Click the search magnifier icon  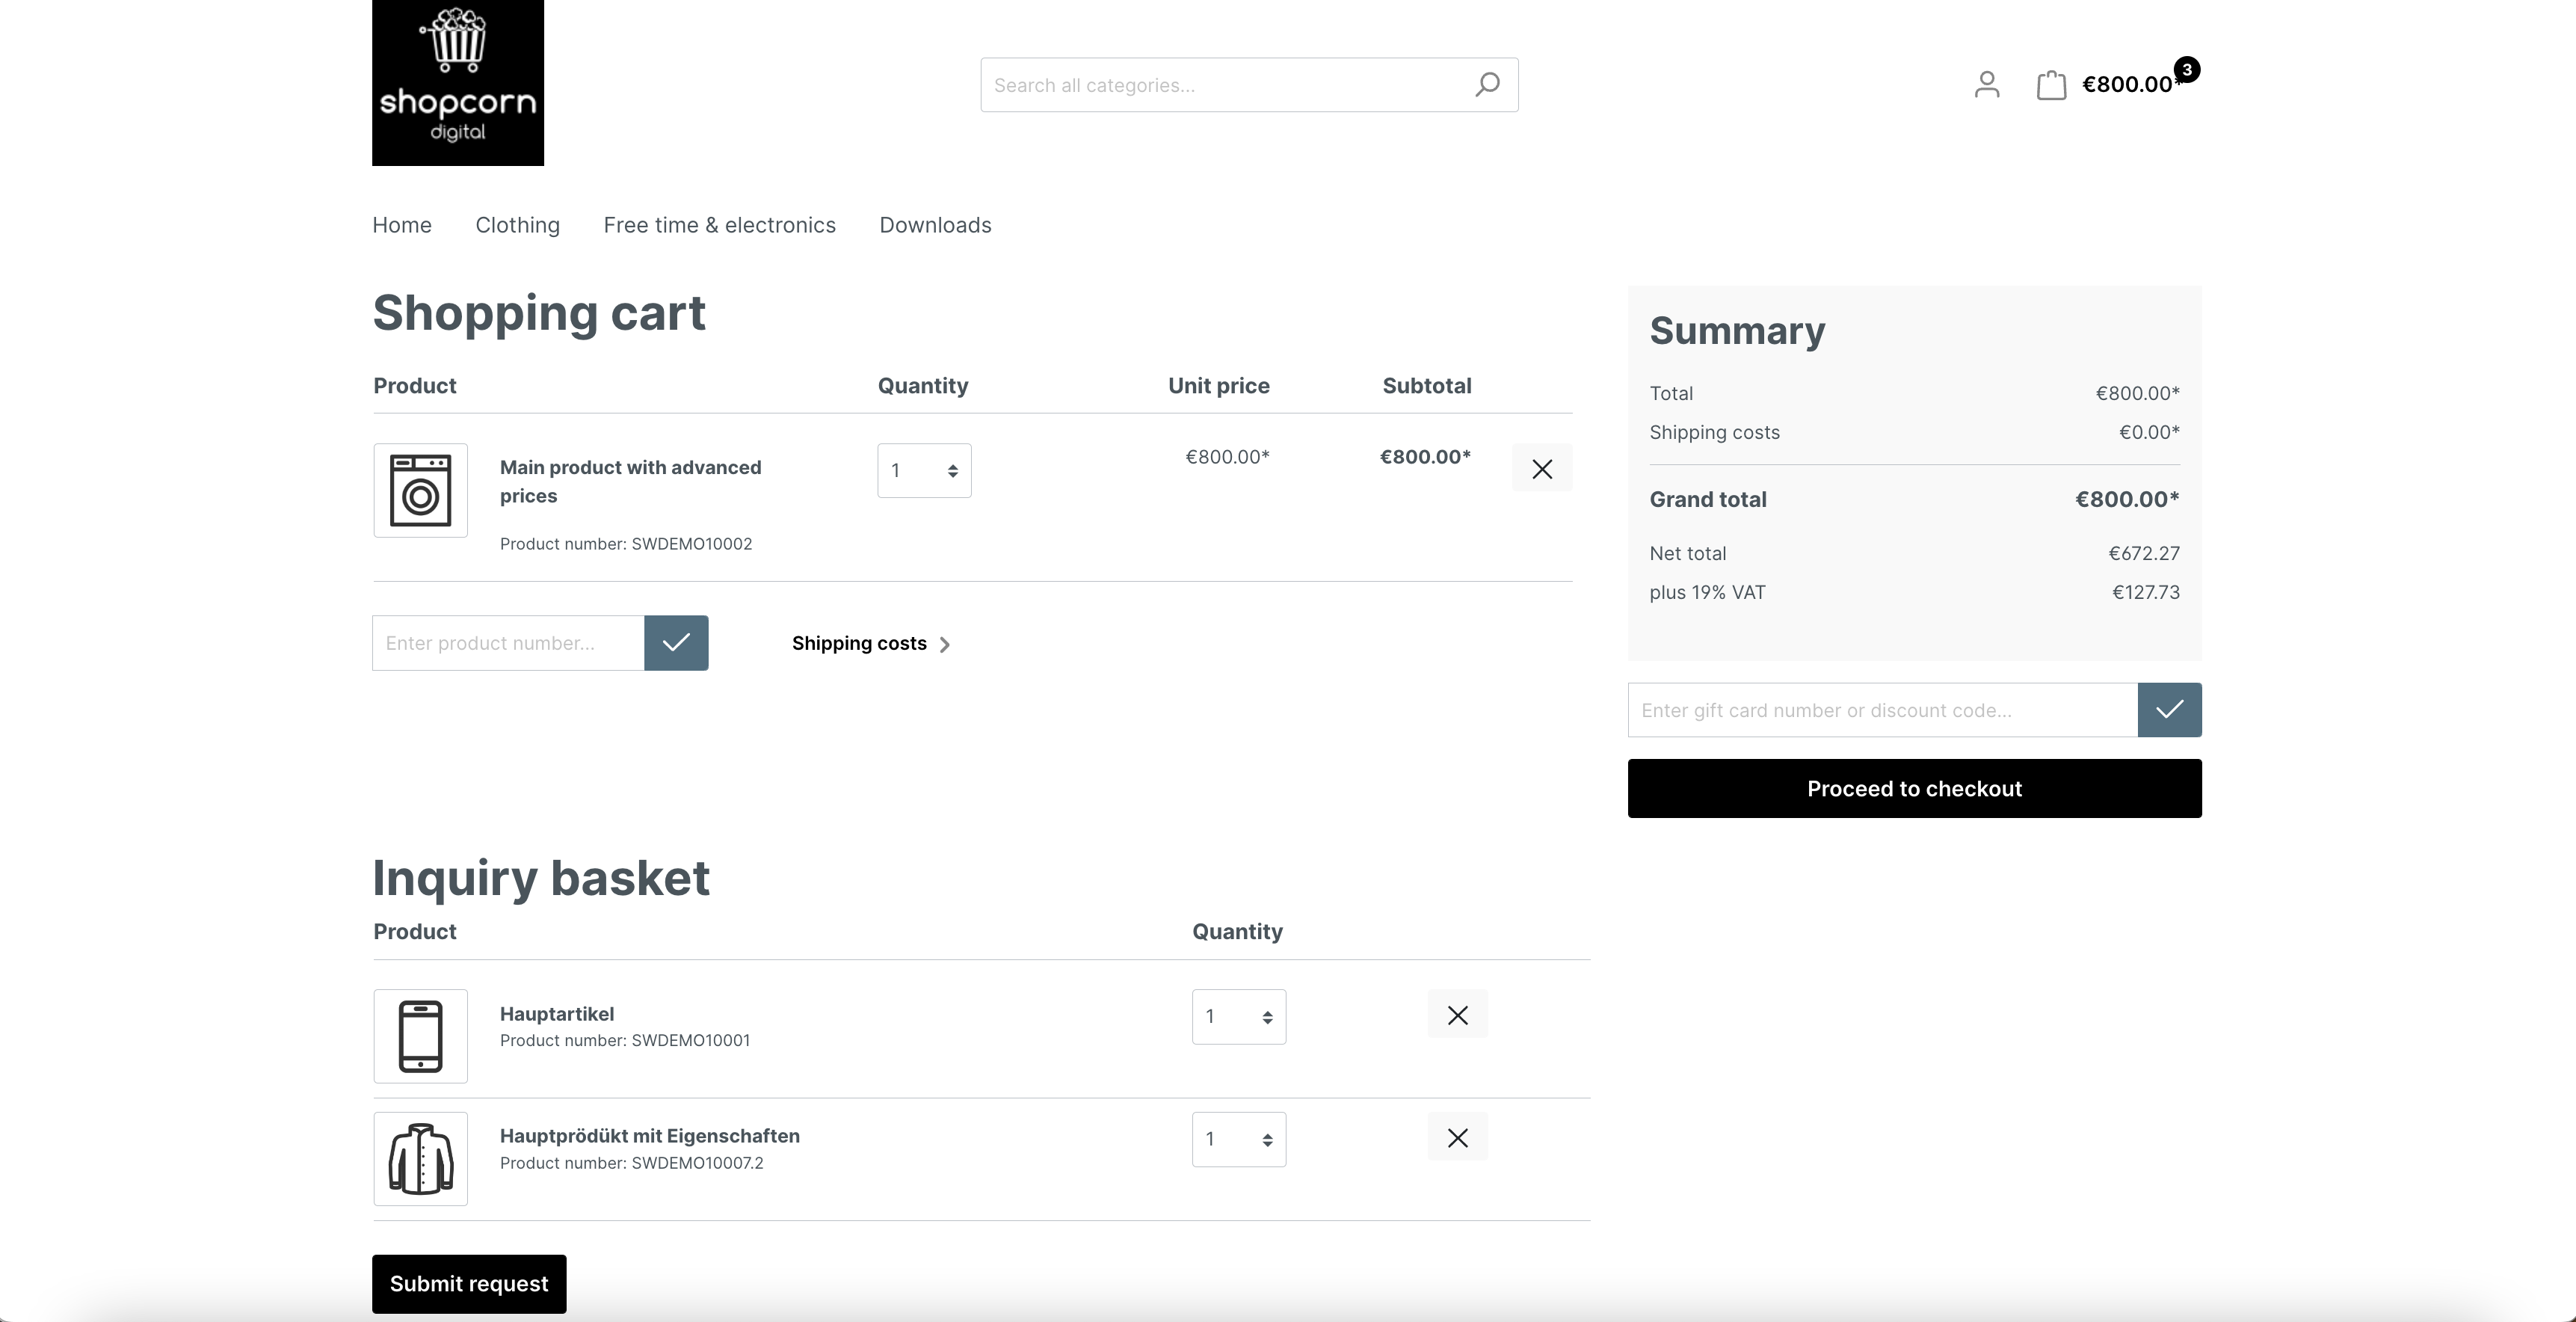point(1486,84)
